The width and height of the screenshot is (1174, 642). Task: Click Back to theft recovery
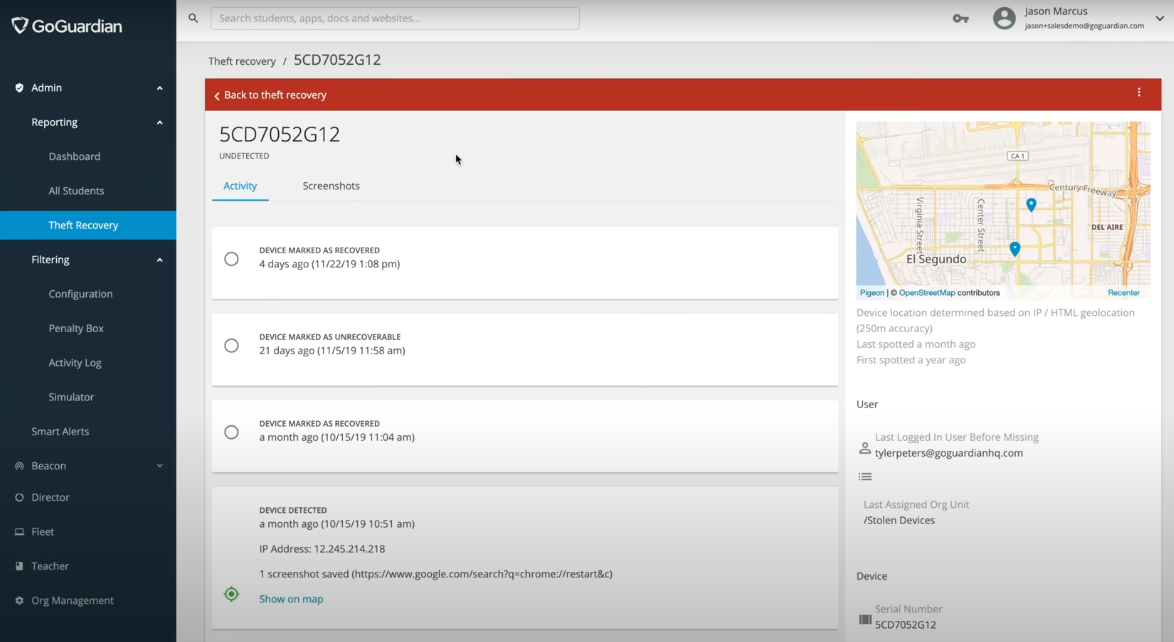tap(270, 95)
